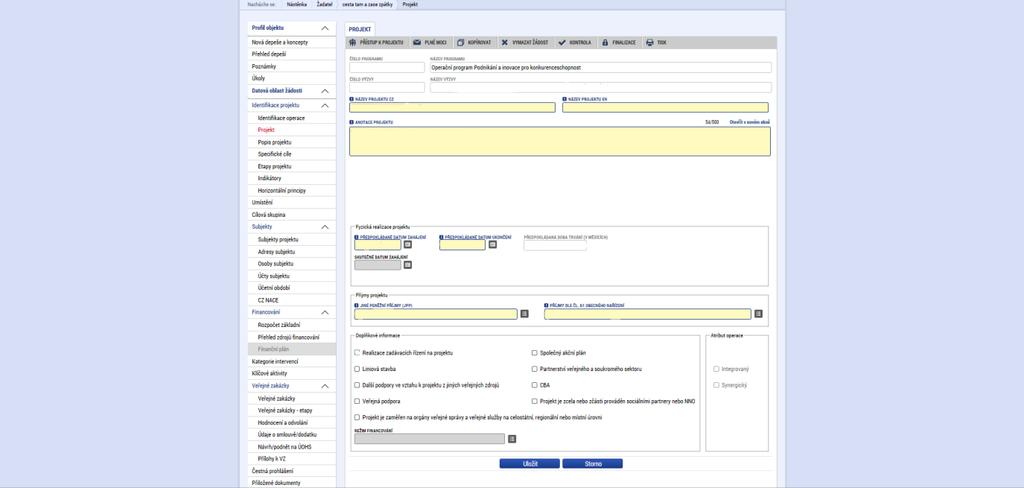Image resolution: width=1024 pixels, height=488 pixels.
Task: Click Předpokládané datum zahájení date field
Action: [x=377, y=245]
